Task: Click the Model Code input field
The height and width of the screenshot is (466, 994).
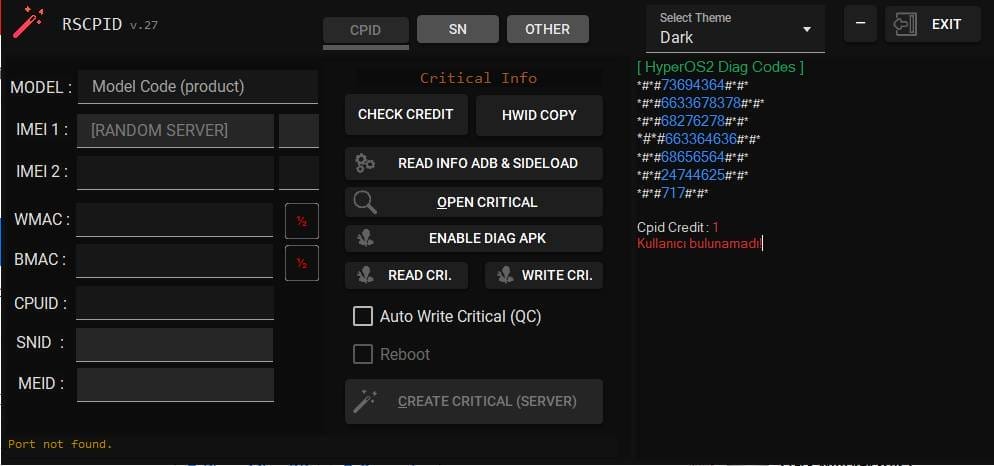Action: [197, 87]
